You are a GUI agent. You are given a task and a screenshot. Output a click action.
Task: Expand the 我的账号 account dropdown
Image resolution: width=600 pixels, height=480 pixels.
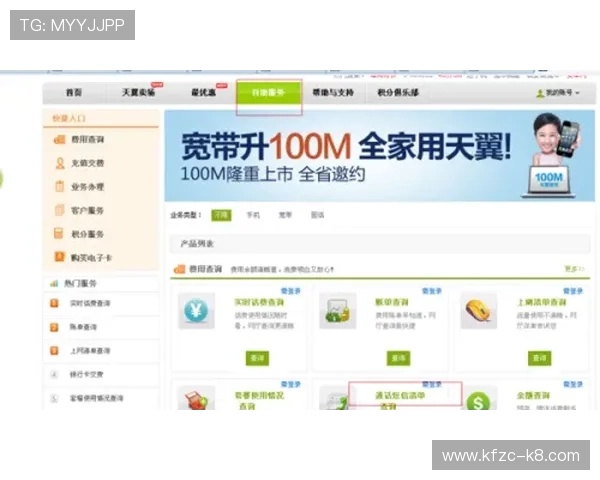[558, 93]
